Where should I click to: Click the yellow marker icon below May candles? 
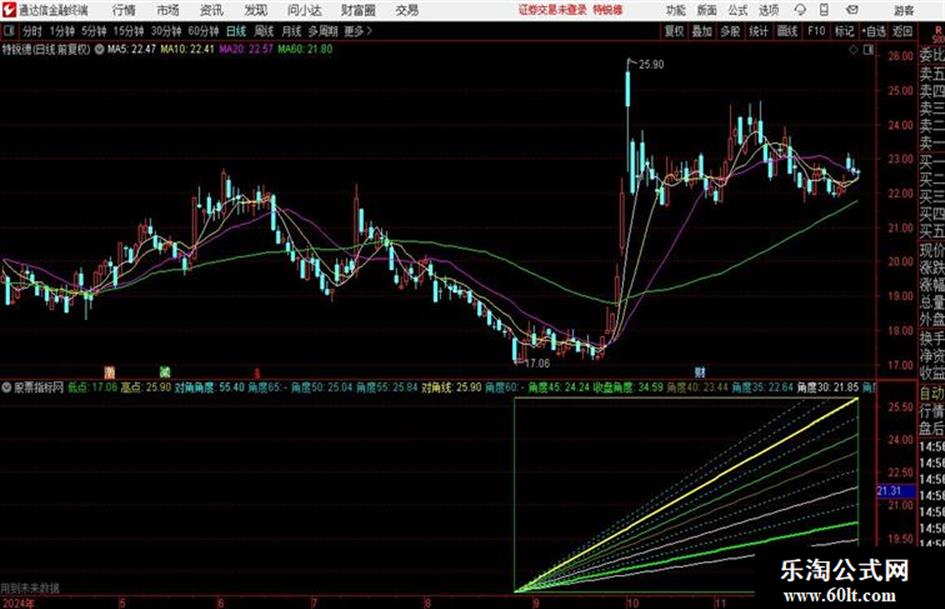tap(109, 371)
